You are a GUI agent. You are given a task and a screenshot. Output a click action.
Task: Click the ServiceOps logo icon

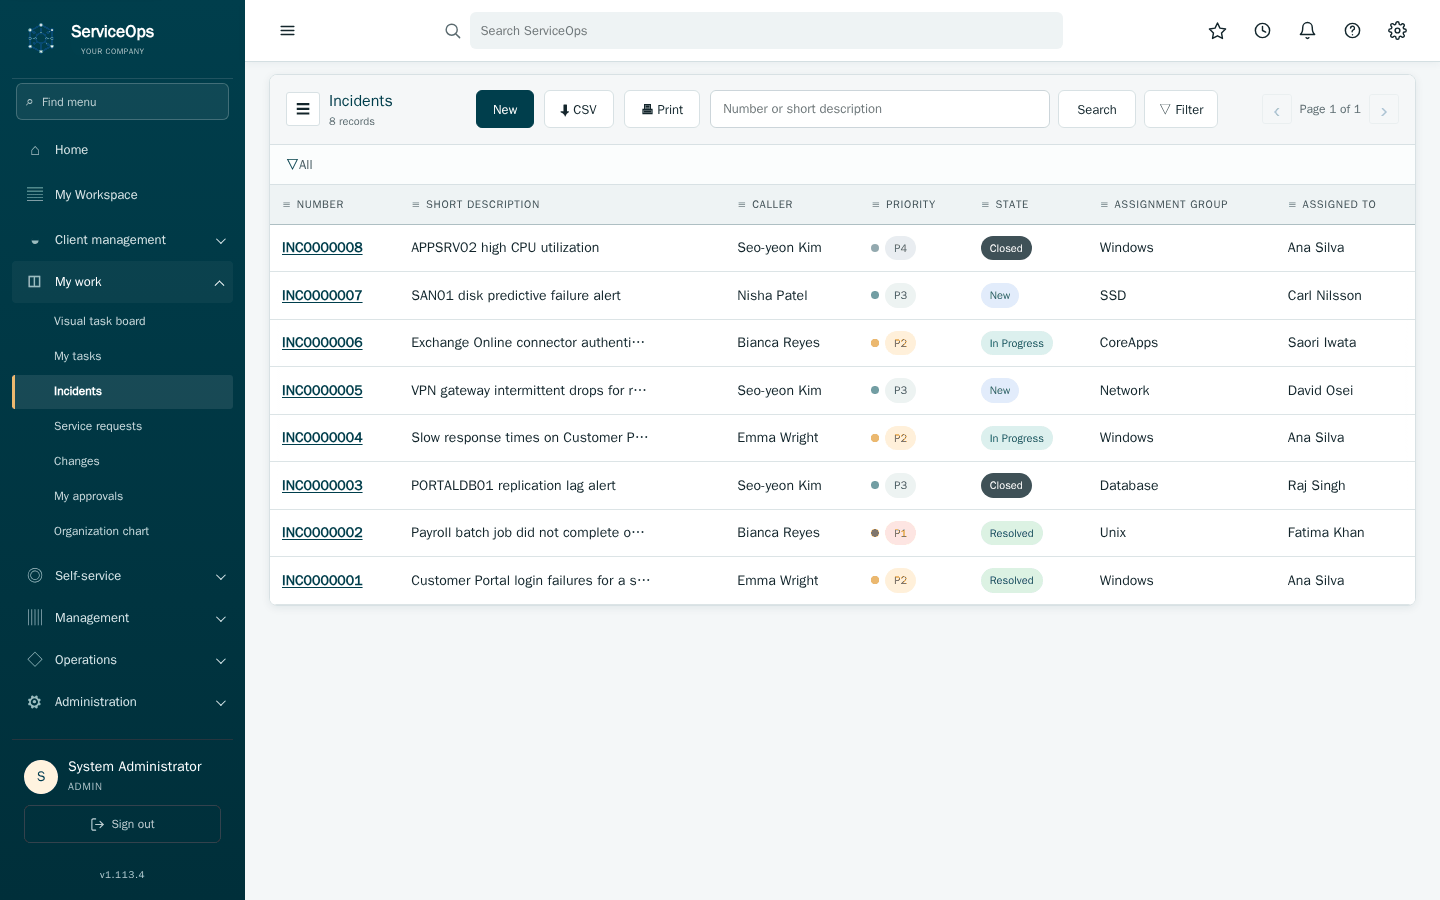[x=41, y=38]
